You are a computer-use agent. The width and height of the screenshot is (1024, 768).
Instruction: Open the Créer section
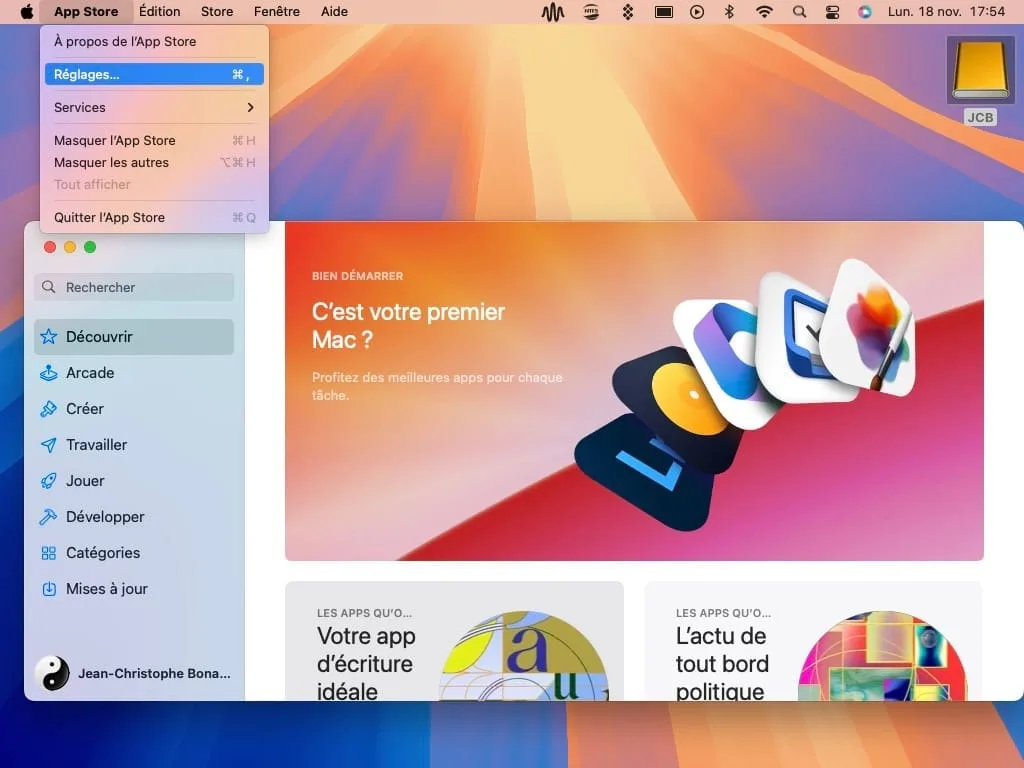[x=134, y=409]
